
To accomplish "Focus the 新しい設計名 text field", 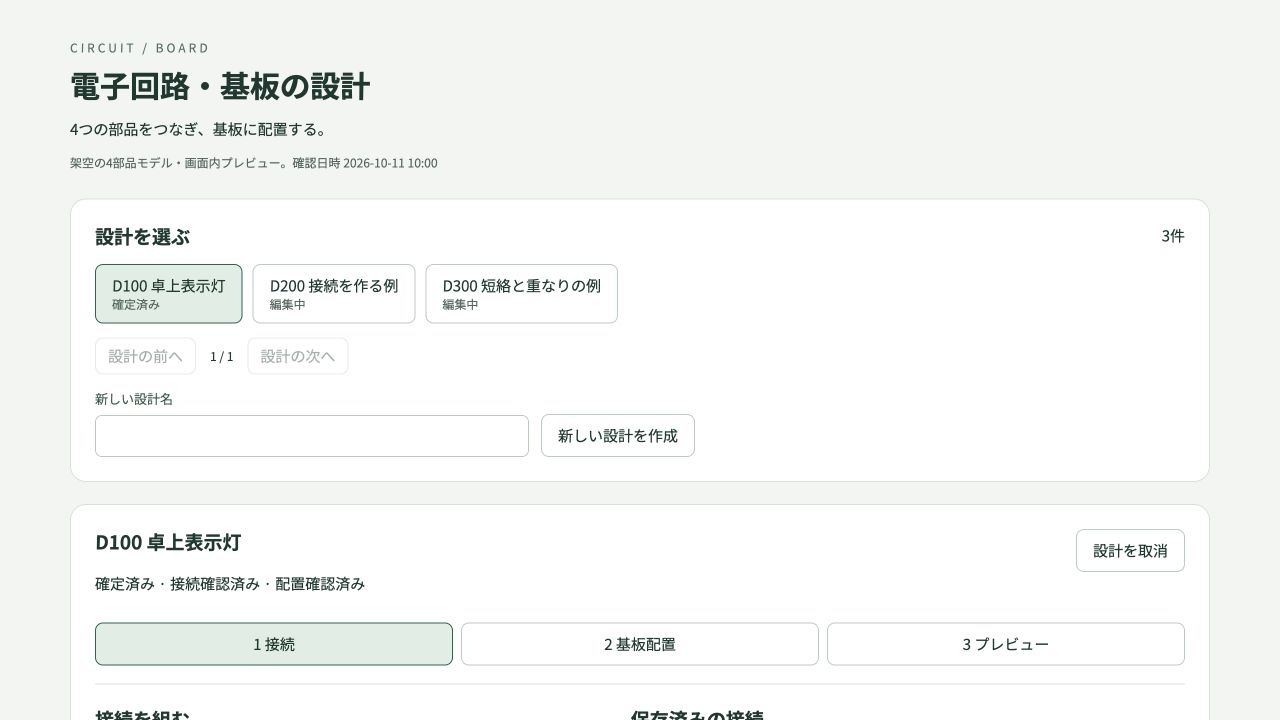I will pos(312,436).
